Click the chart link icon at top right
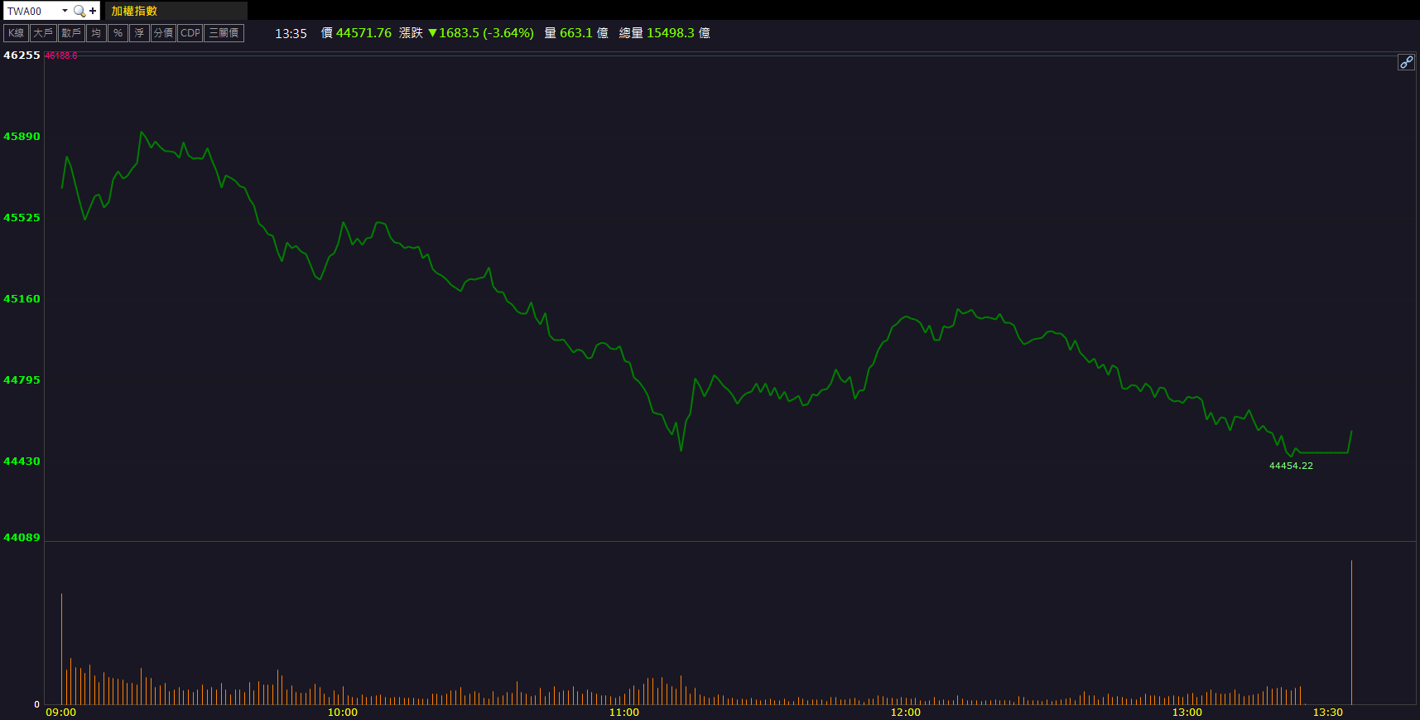 coord(1406,62)
